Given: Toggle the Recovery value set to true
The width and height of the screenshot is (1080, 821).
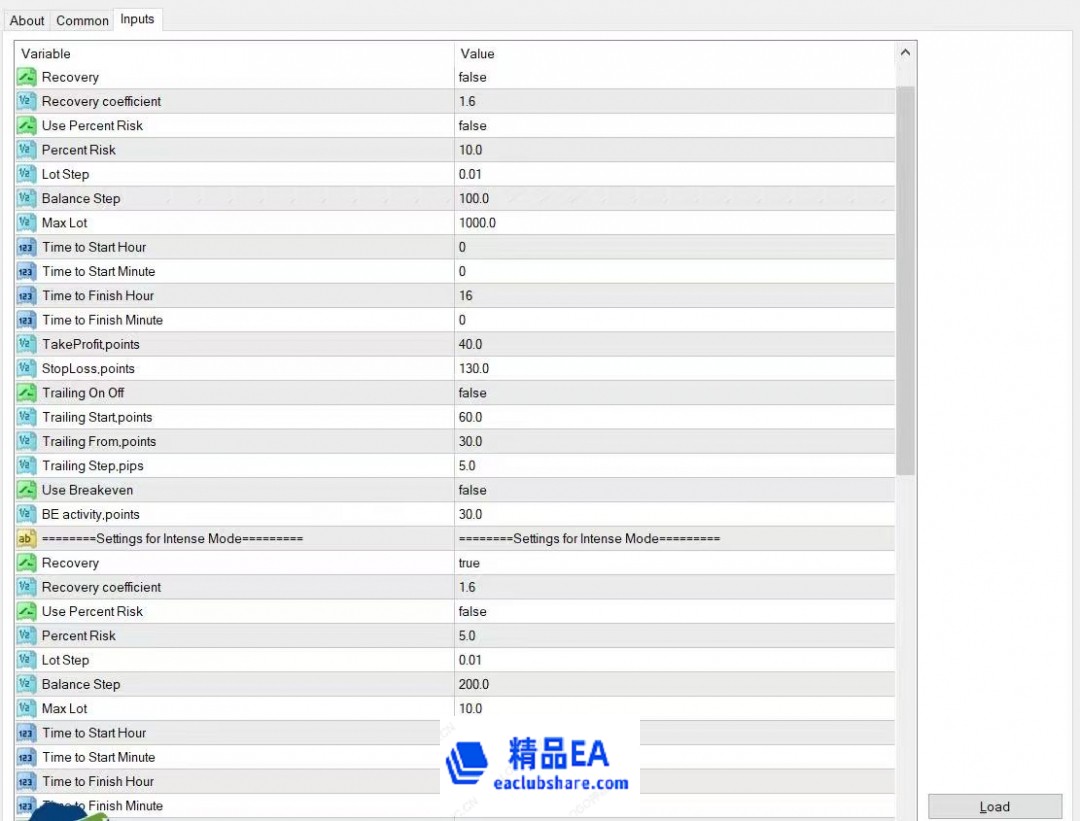Looking at the screenshot, I should pos(470,563).
